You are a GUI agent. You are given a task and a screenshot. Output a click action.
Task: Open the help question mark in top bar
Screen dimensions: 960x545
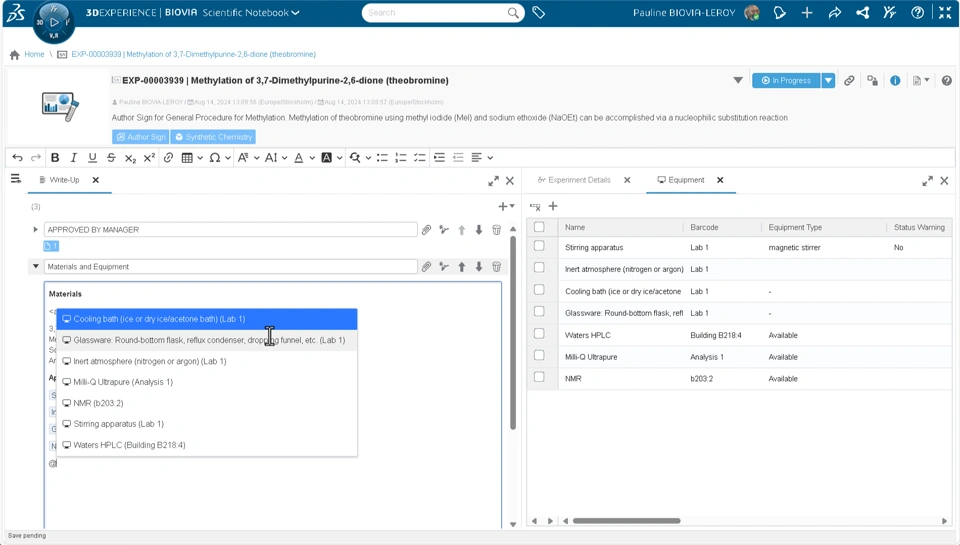(917, 12)
